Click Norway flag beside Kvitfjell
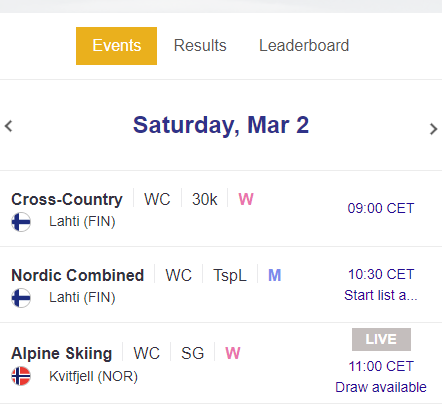The height and width of the screenshot is (416, 442). pyautogui.click(x=21, y=376)
